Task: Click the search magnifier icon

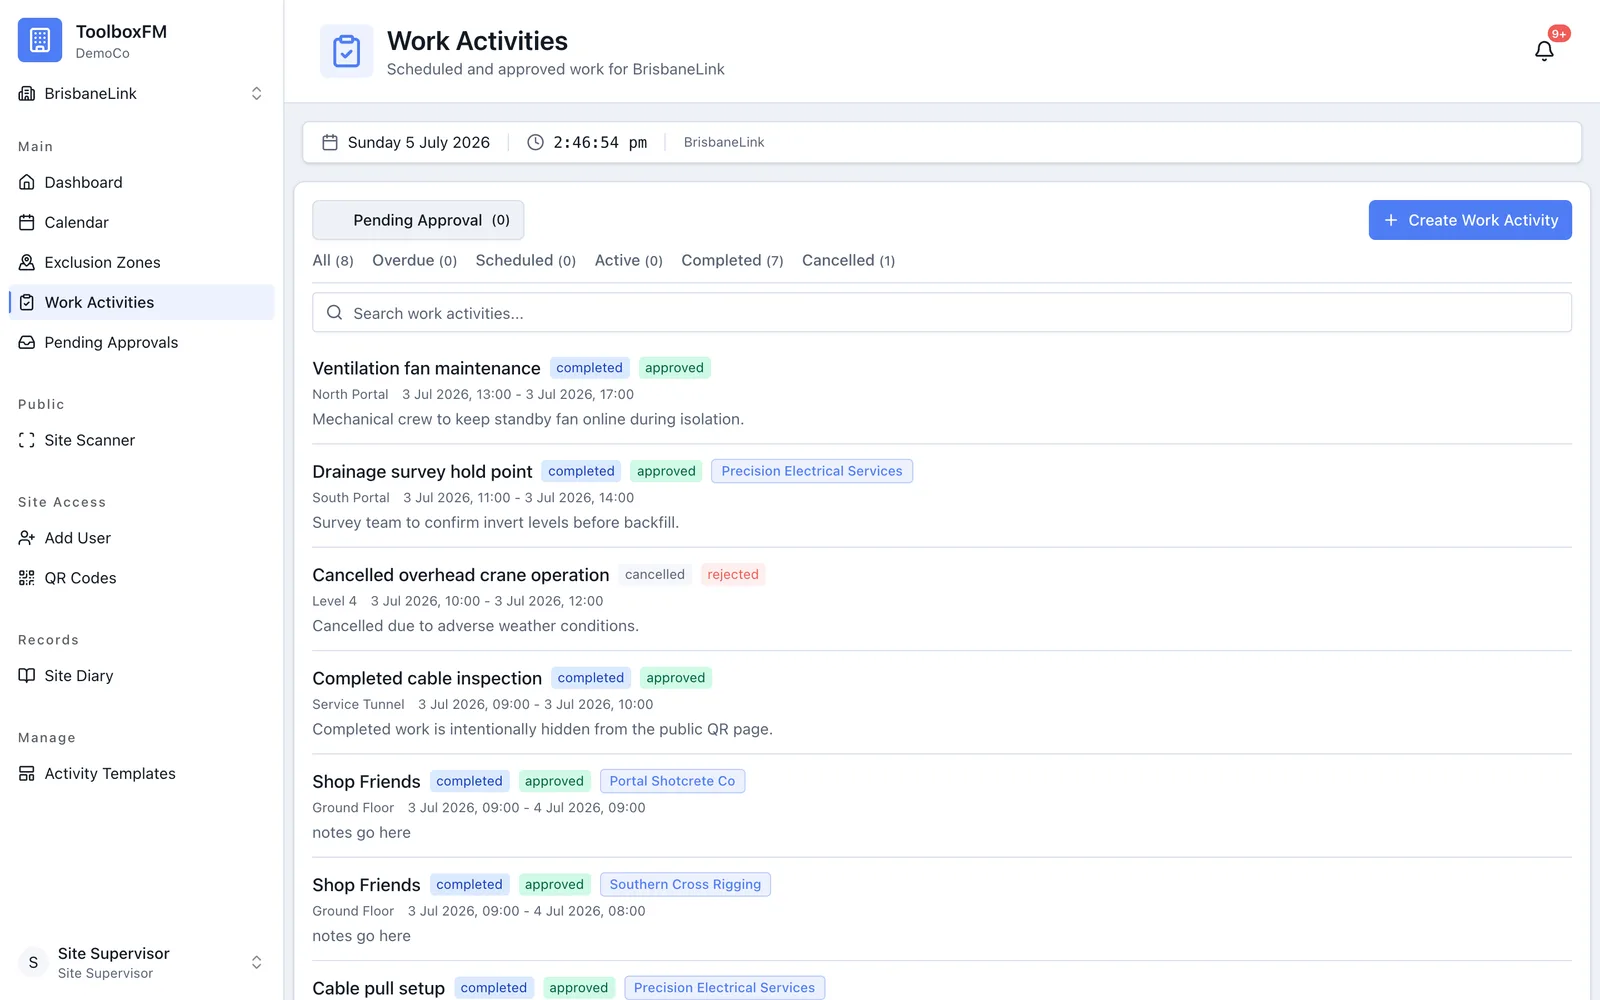Action: [x=335, y=312]
